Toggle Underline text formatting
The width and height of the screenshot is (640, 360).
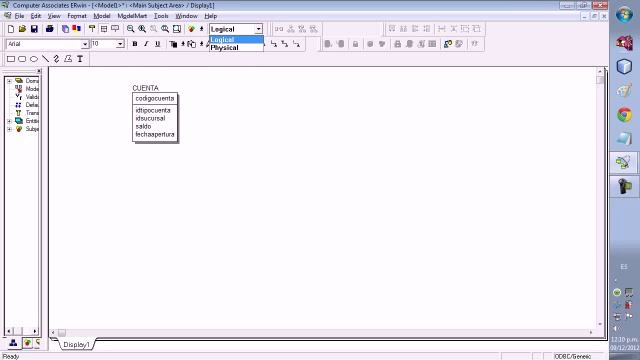coord(158,44)
